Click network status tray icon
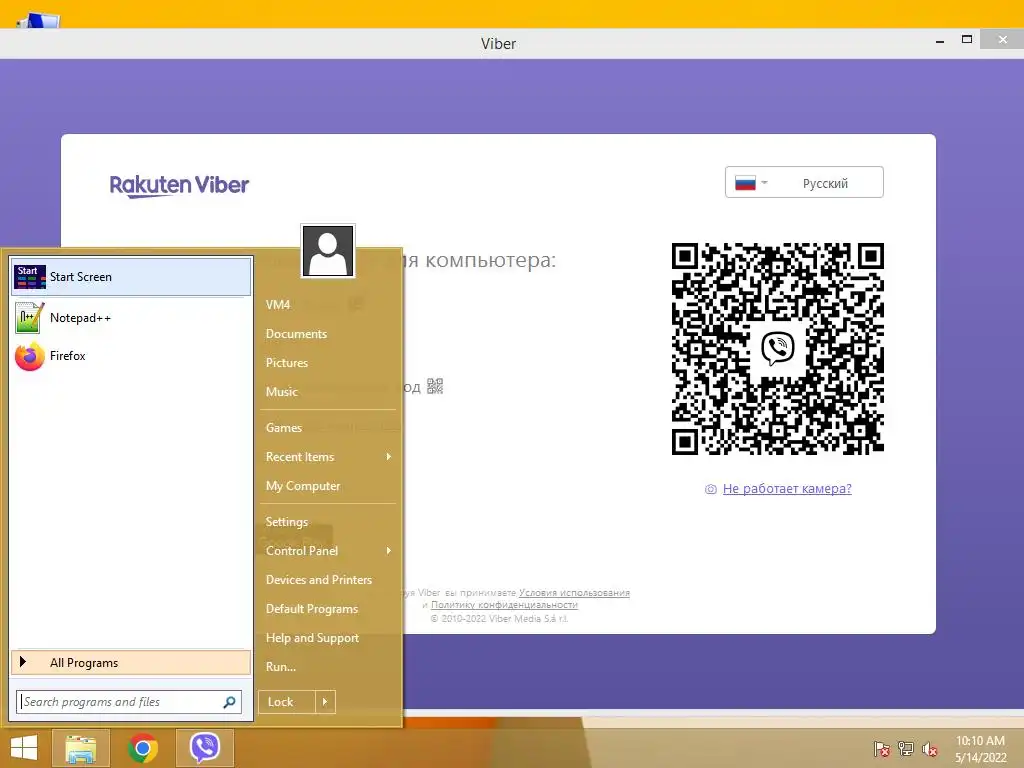1024x768 pixels. point(906,749)
